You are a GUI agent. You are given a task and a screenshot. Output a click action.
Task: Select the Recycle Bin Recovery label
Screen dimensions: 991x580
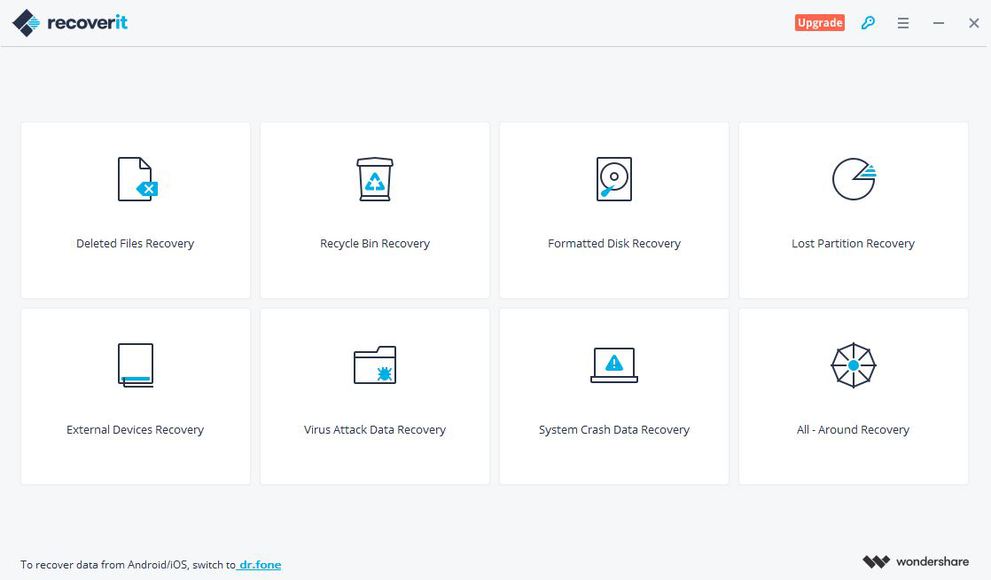(375, 243)
